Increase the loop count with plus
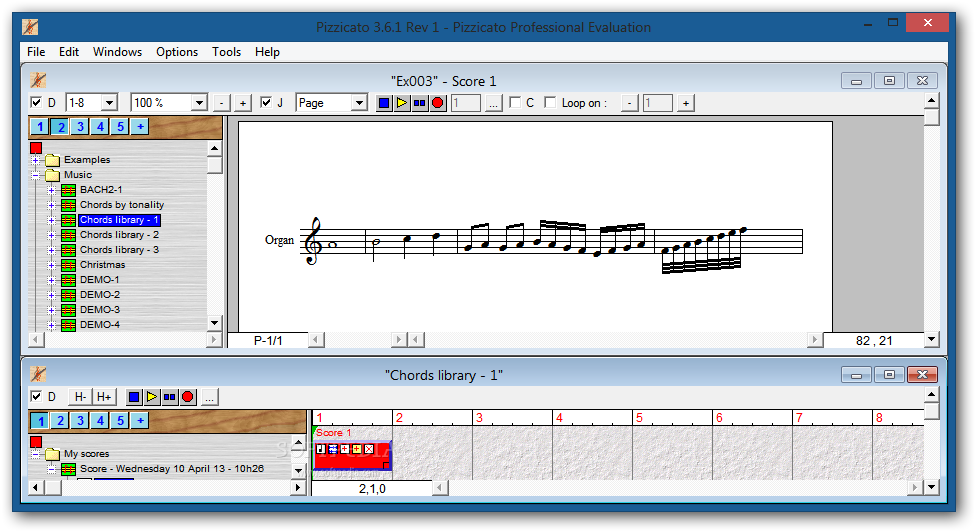The height and width of the screenshot is (532, 976). 686,103
